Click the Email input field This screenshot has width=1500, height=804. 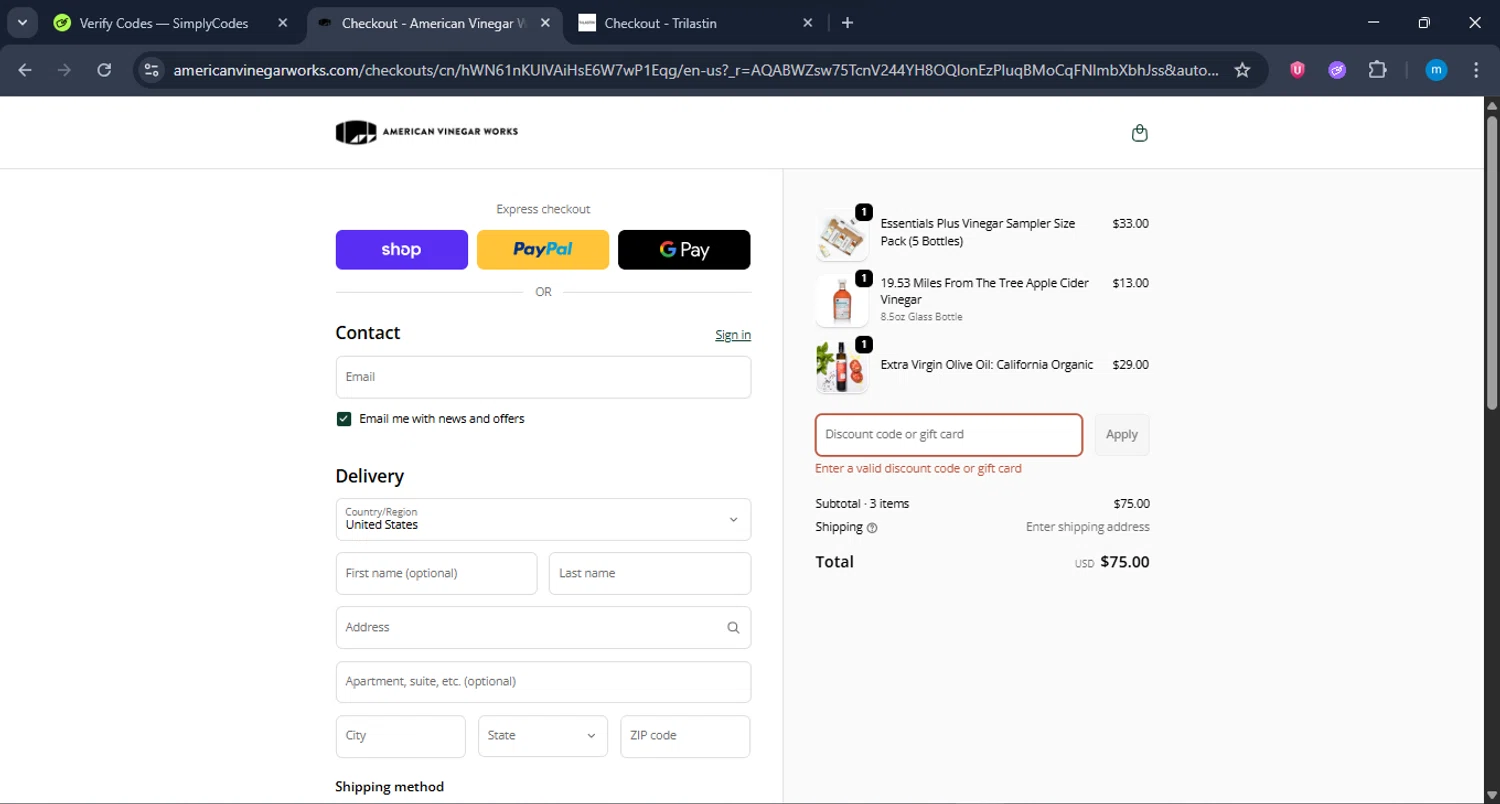(543, 377)
